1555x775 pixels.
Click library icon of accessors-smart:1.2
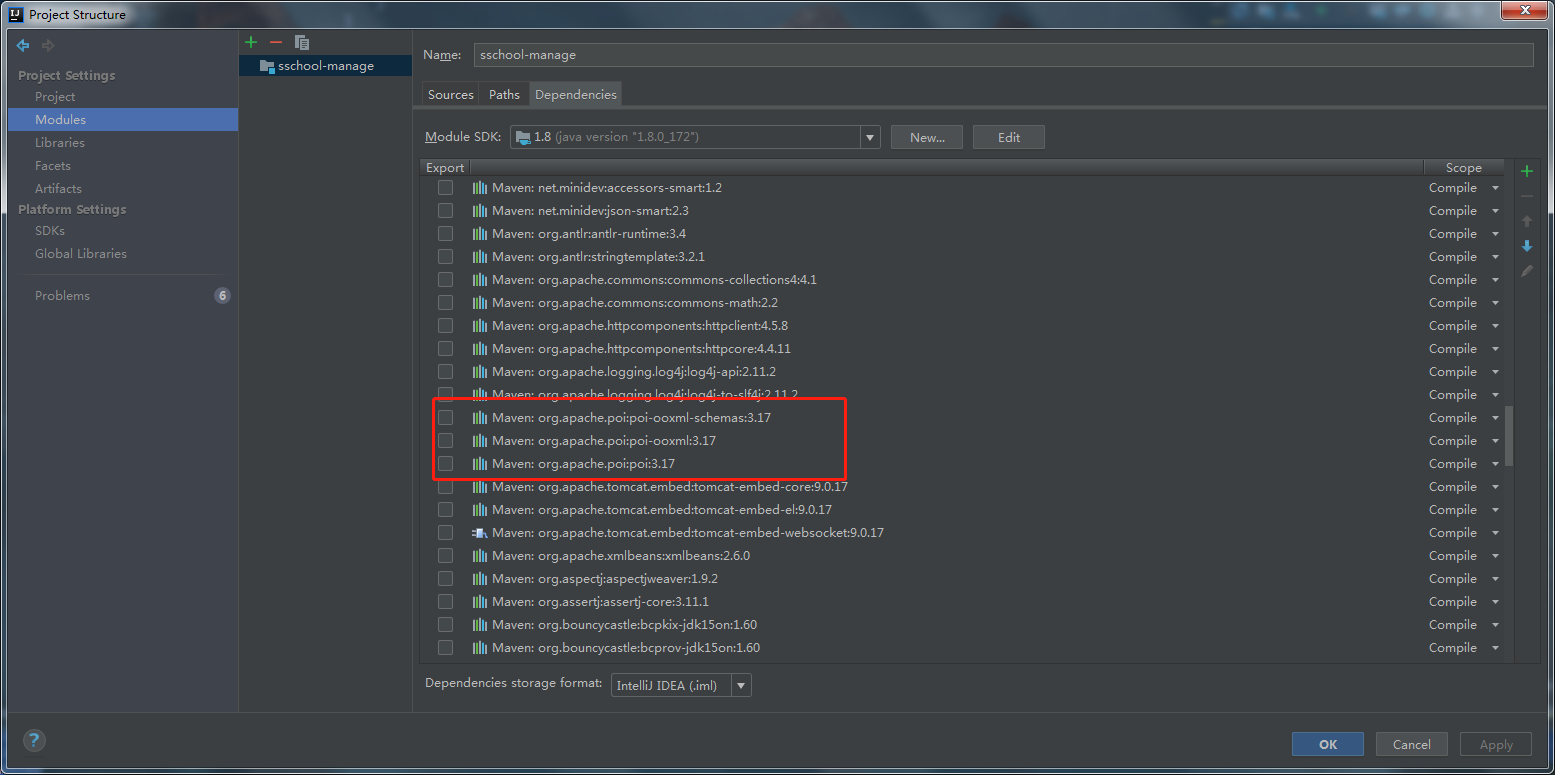[x=480, y=188]
